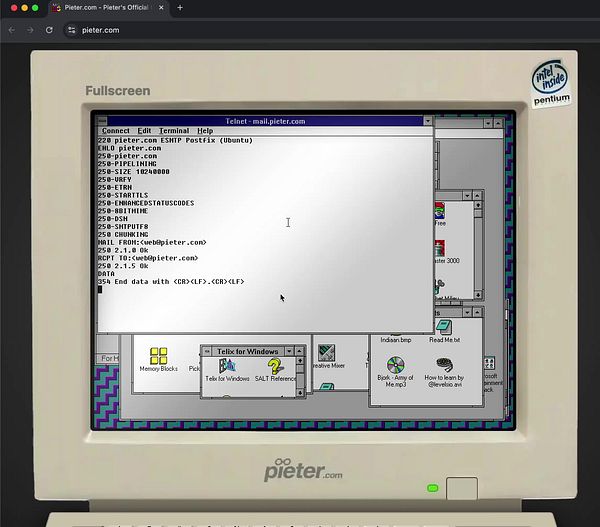Maximize the Program Manager window behind Telnet
The width and height of the screenshot is (600, 527).
tap(498, 123)
